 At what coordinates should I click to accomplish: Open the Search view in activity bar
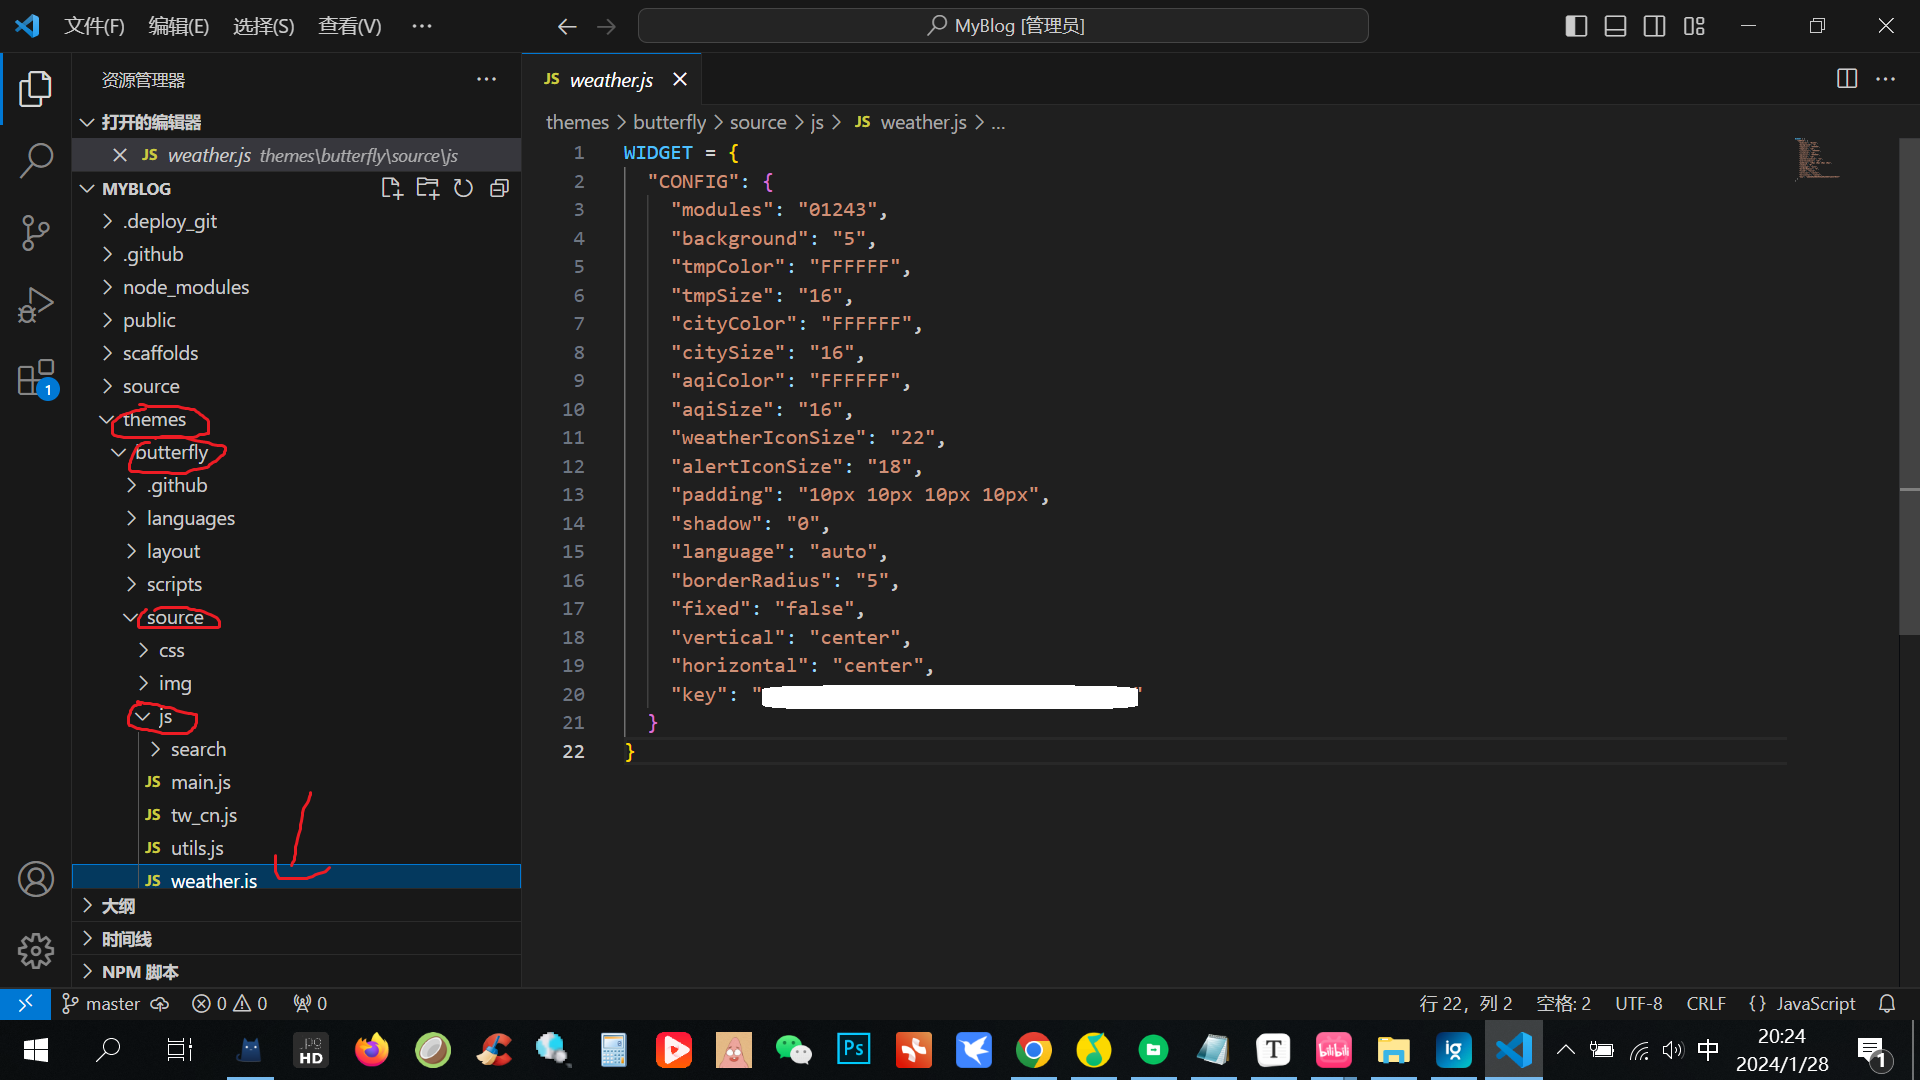tap(36, 160)
